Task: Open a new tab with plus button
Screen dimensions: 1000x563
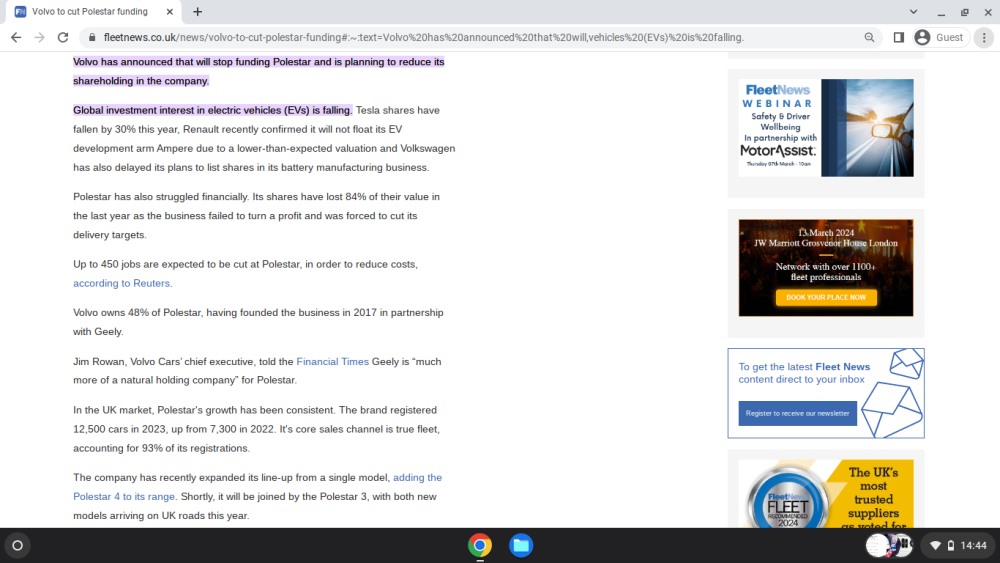Action: [x=198, y=11]
